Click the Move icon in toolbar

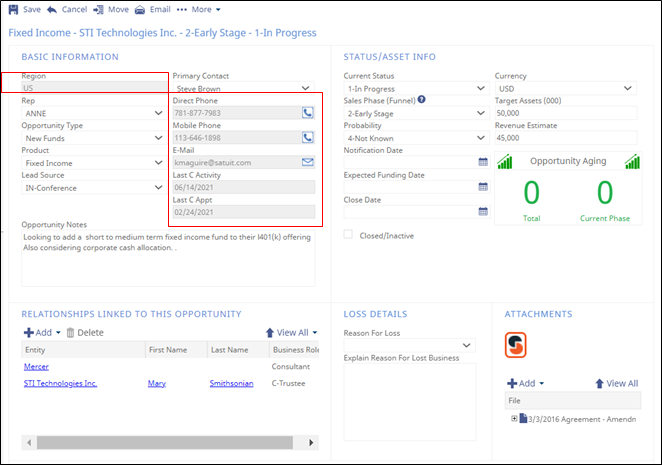[x=98, y=9]
